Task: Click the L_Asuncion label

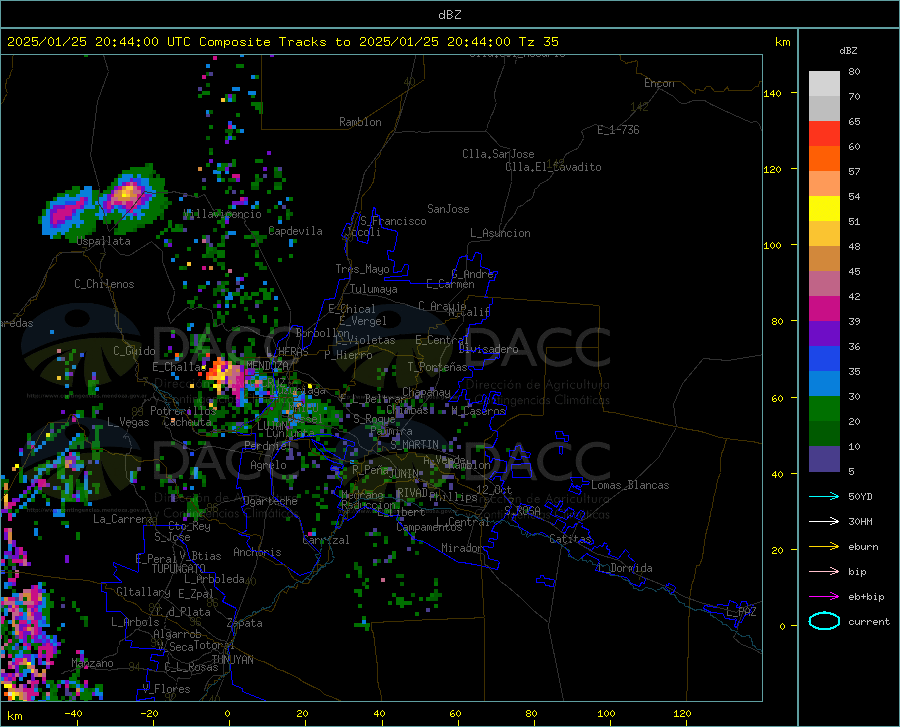Action: 500,233
